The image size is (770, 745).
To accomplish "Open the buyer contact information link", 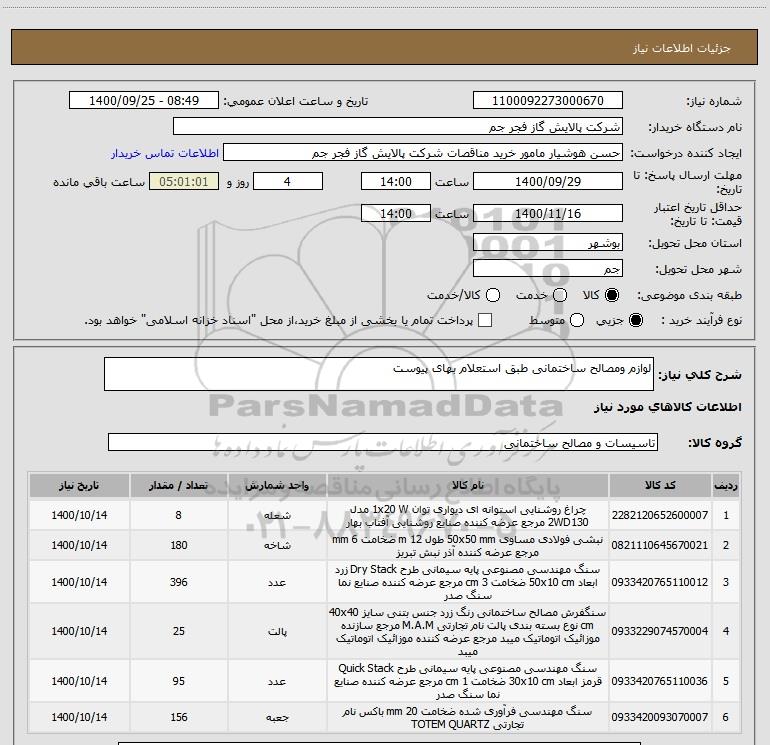I will click(x=165, y=153).
